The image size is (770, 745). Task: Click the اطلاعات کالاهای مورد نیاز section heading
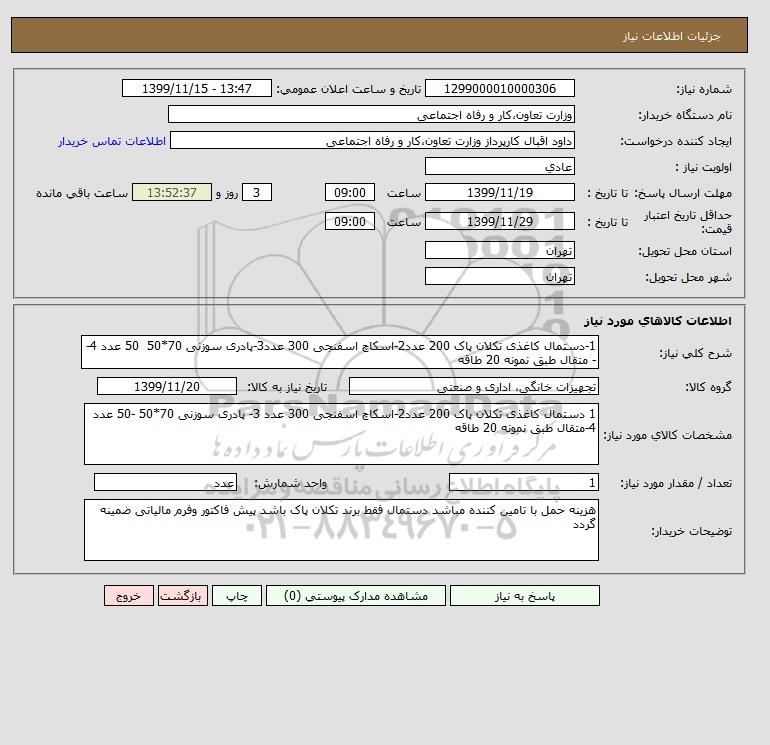(x=658, y=321)
